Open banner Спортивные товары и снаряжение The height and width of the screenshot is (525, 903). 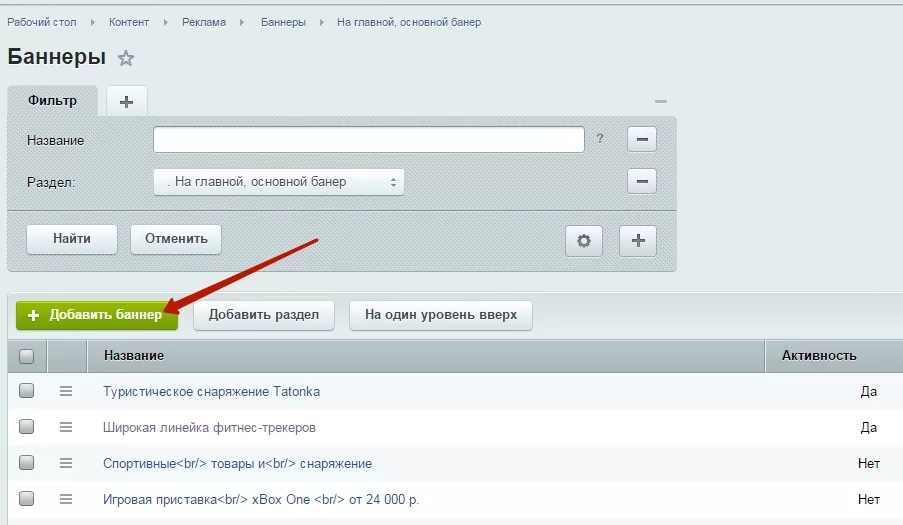coord(237,463)
